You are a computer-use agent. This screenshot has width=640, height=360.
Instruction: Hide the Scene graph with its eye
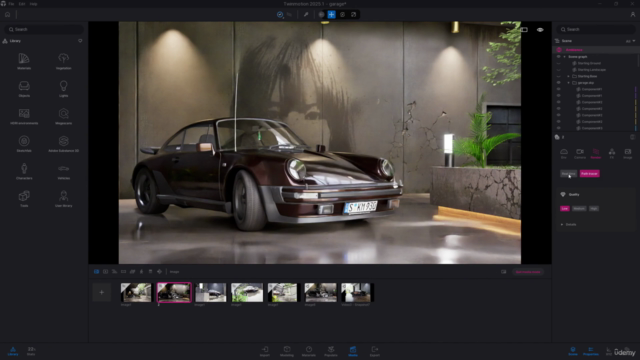[x=558, y=57]
